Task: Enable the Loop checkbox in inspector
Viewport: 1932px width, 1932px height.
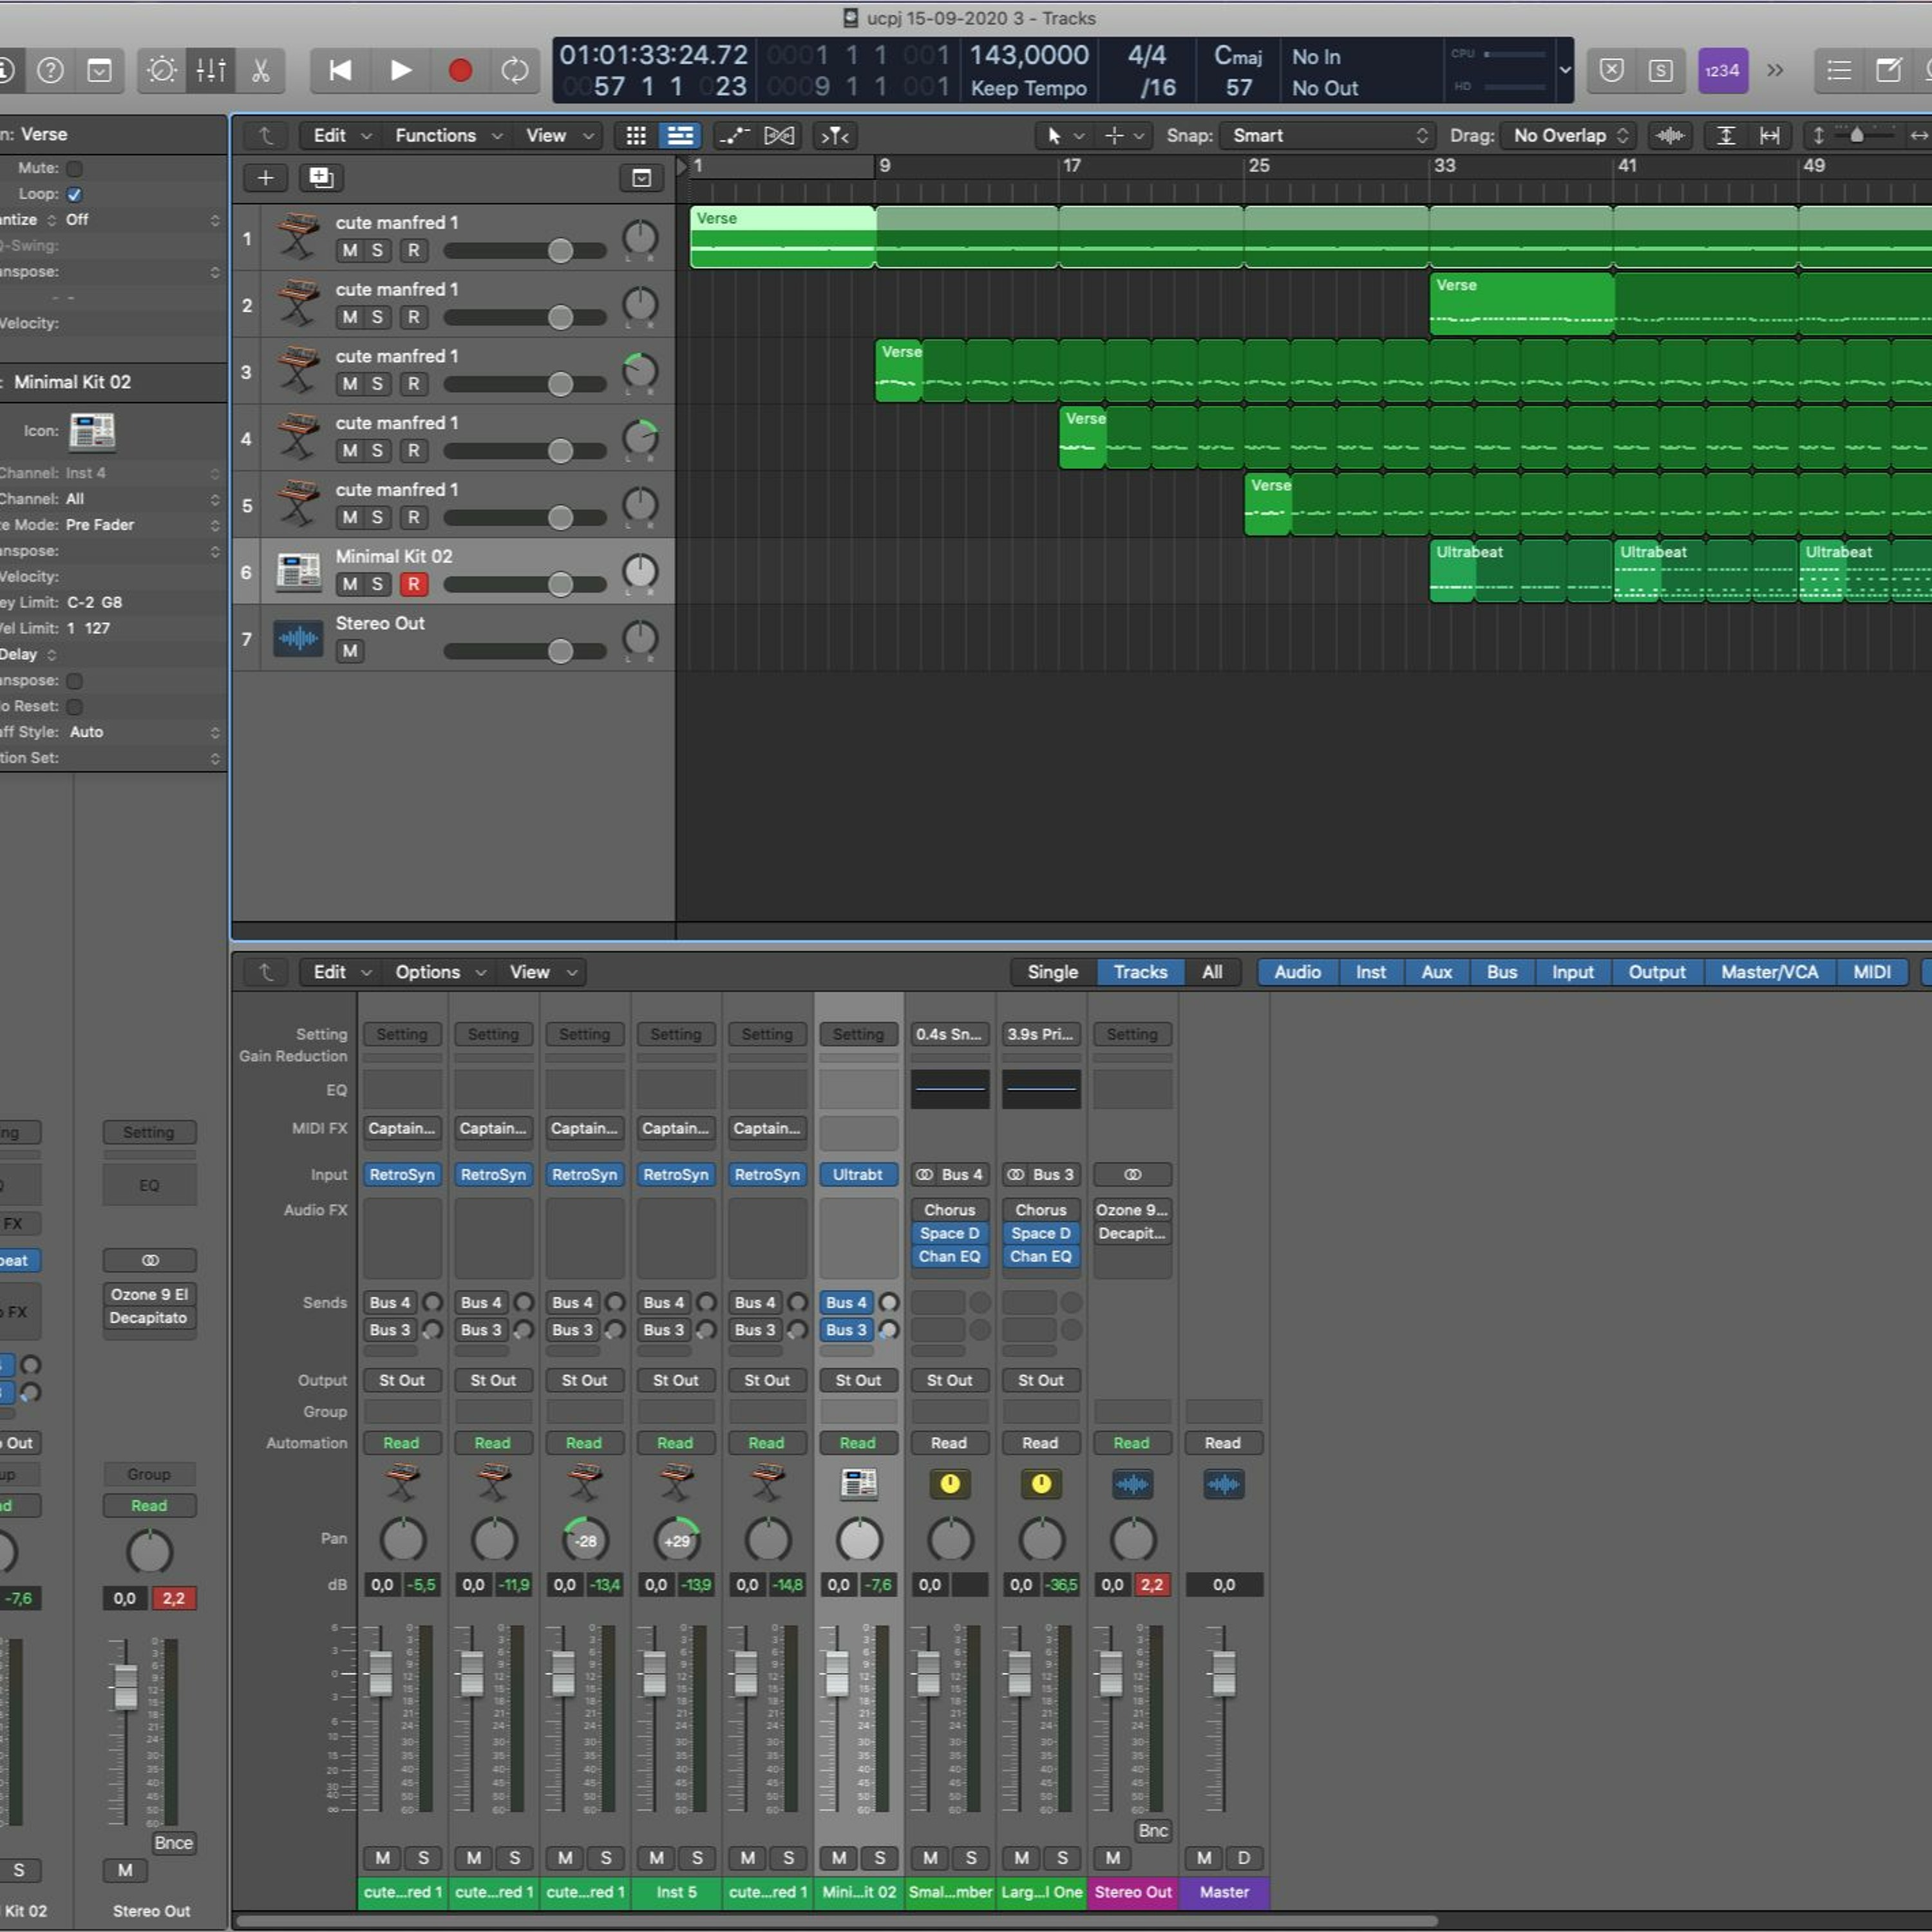Action: [74, 194]
